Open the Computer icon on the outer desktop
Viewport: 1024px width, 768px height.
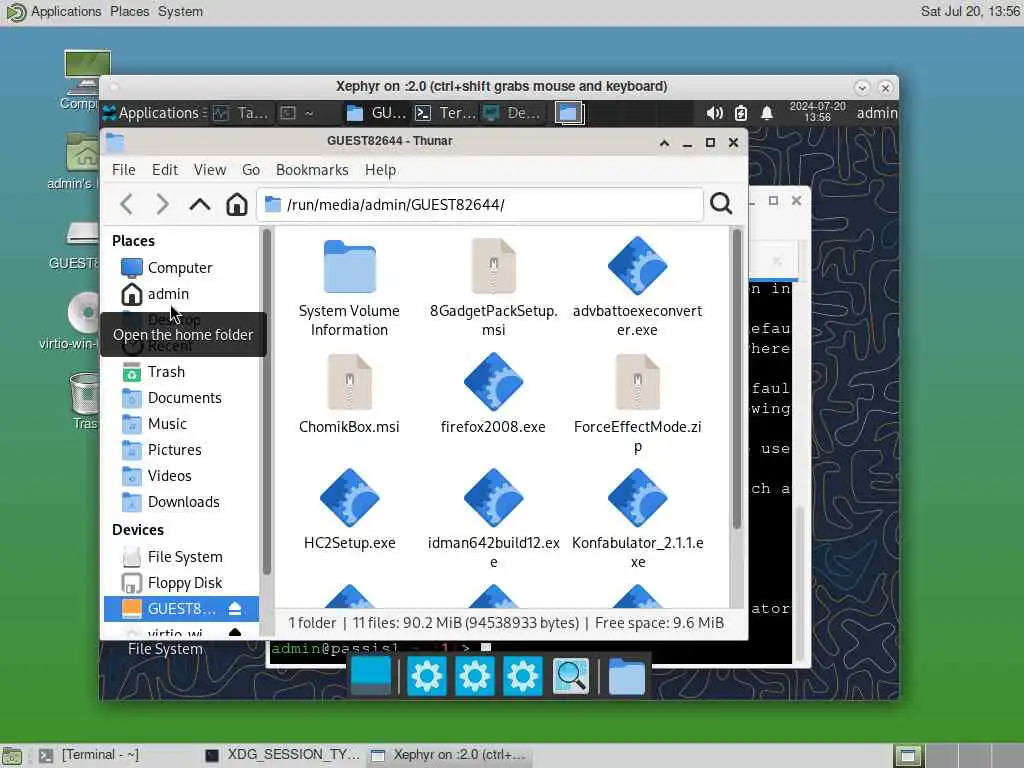[87, 71]
